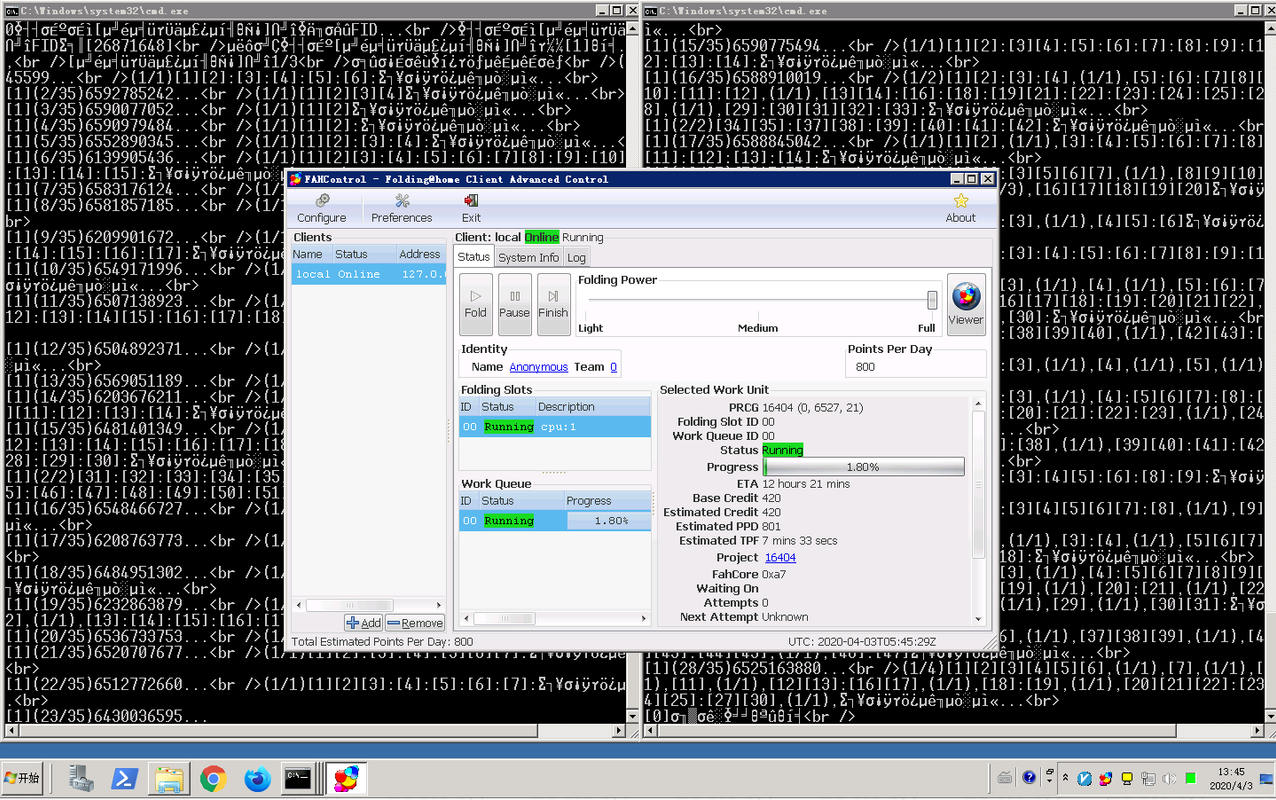Image resolution: width=1276 pixels, height=800 pixels.
Task: Open Google Chrome from taskbar
Action: (213, 778)
